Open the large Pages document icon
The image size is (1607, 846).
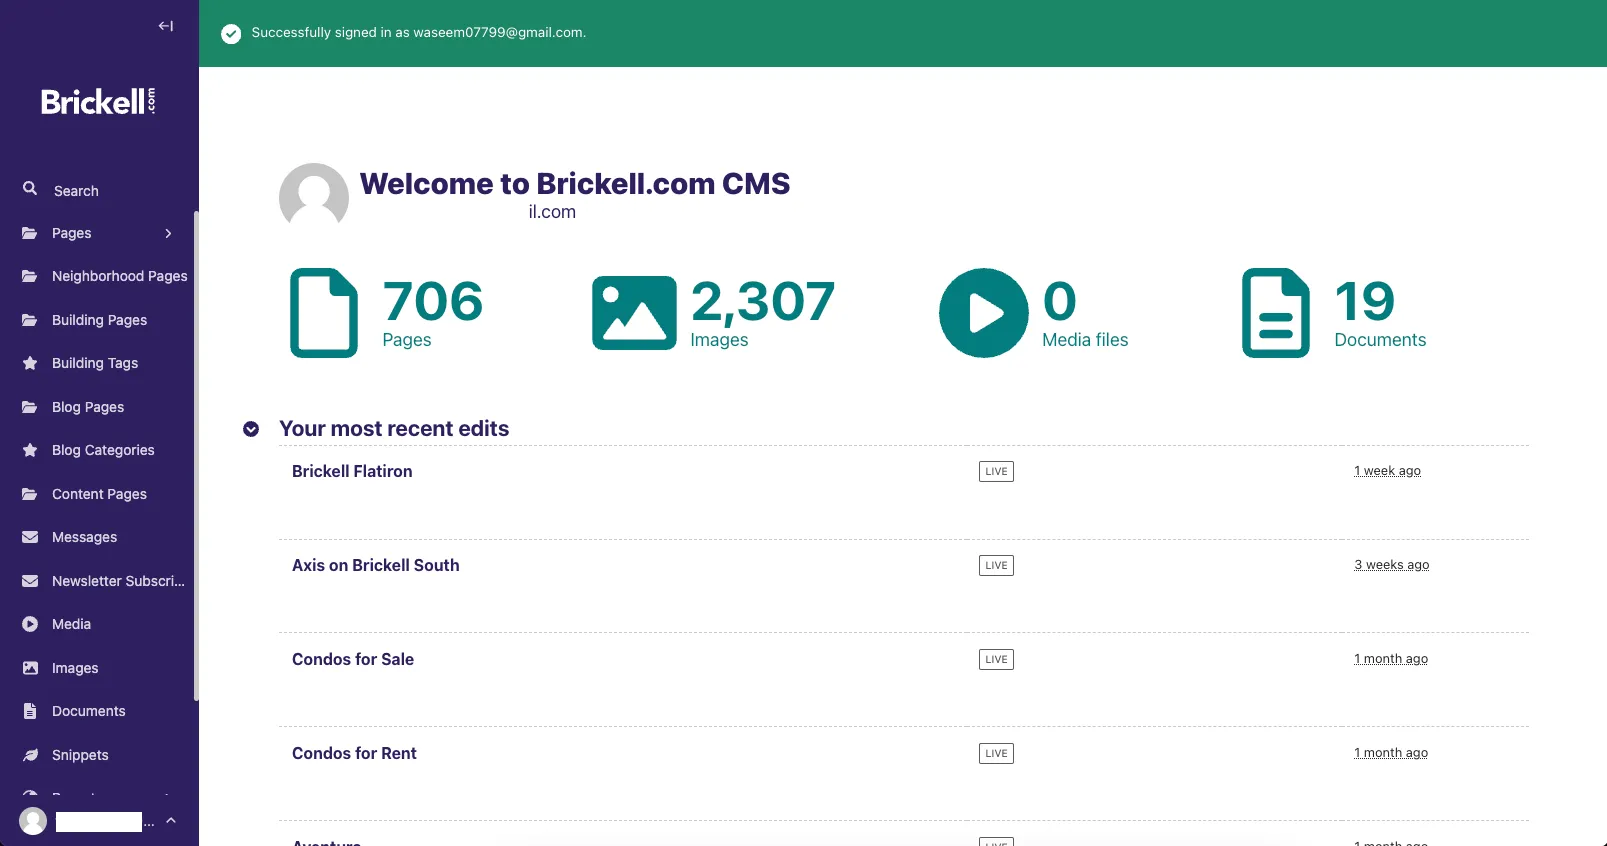coord(324,313)
